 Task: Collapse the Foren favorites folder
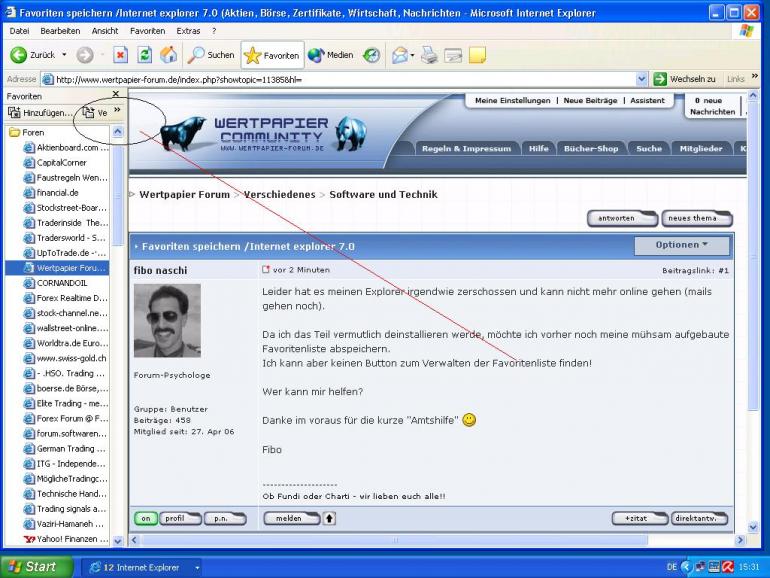(x=28, y=133)
